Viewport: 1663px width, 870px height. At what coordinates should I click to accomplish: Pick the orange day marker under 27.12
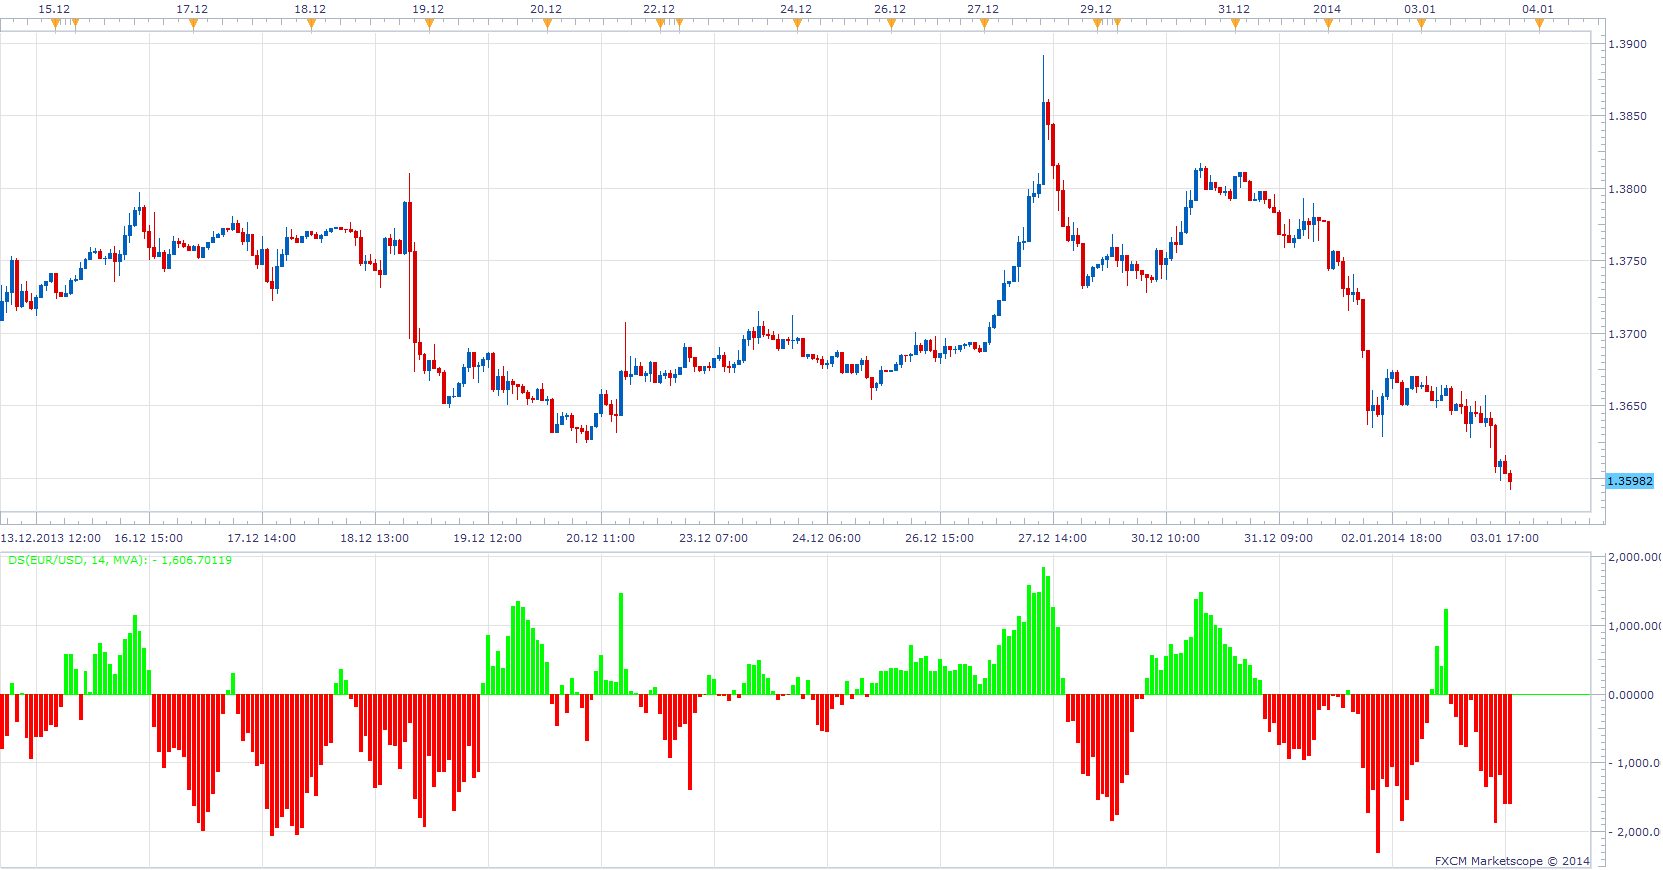[984, 24]
